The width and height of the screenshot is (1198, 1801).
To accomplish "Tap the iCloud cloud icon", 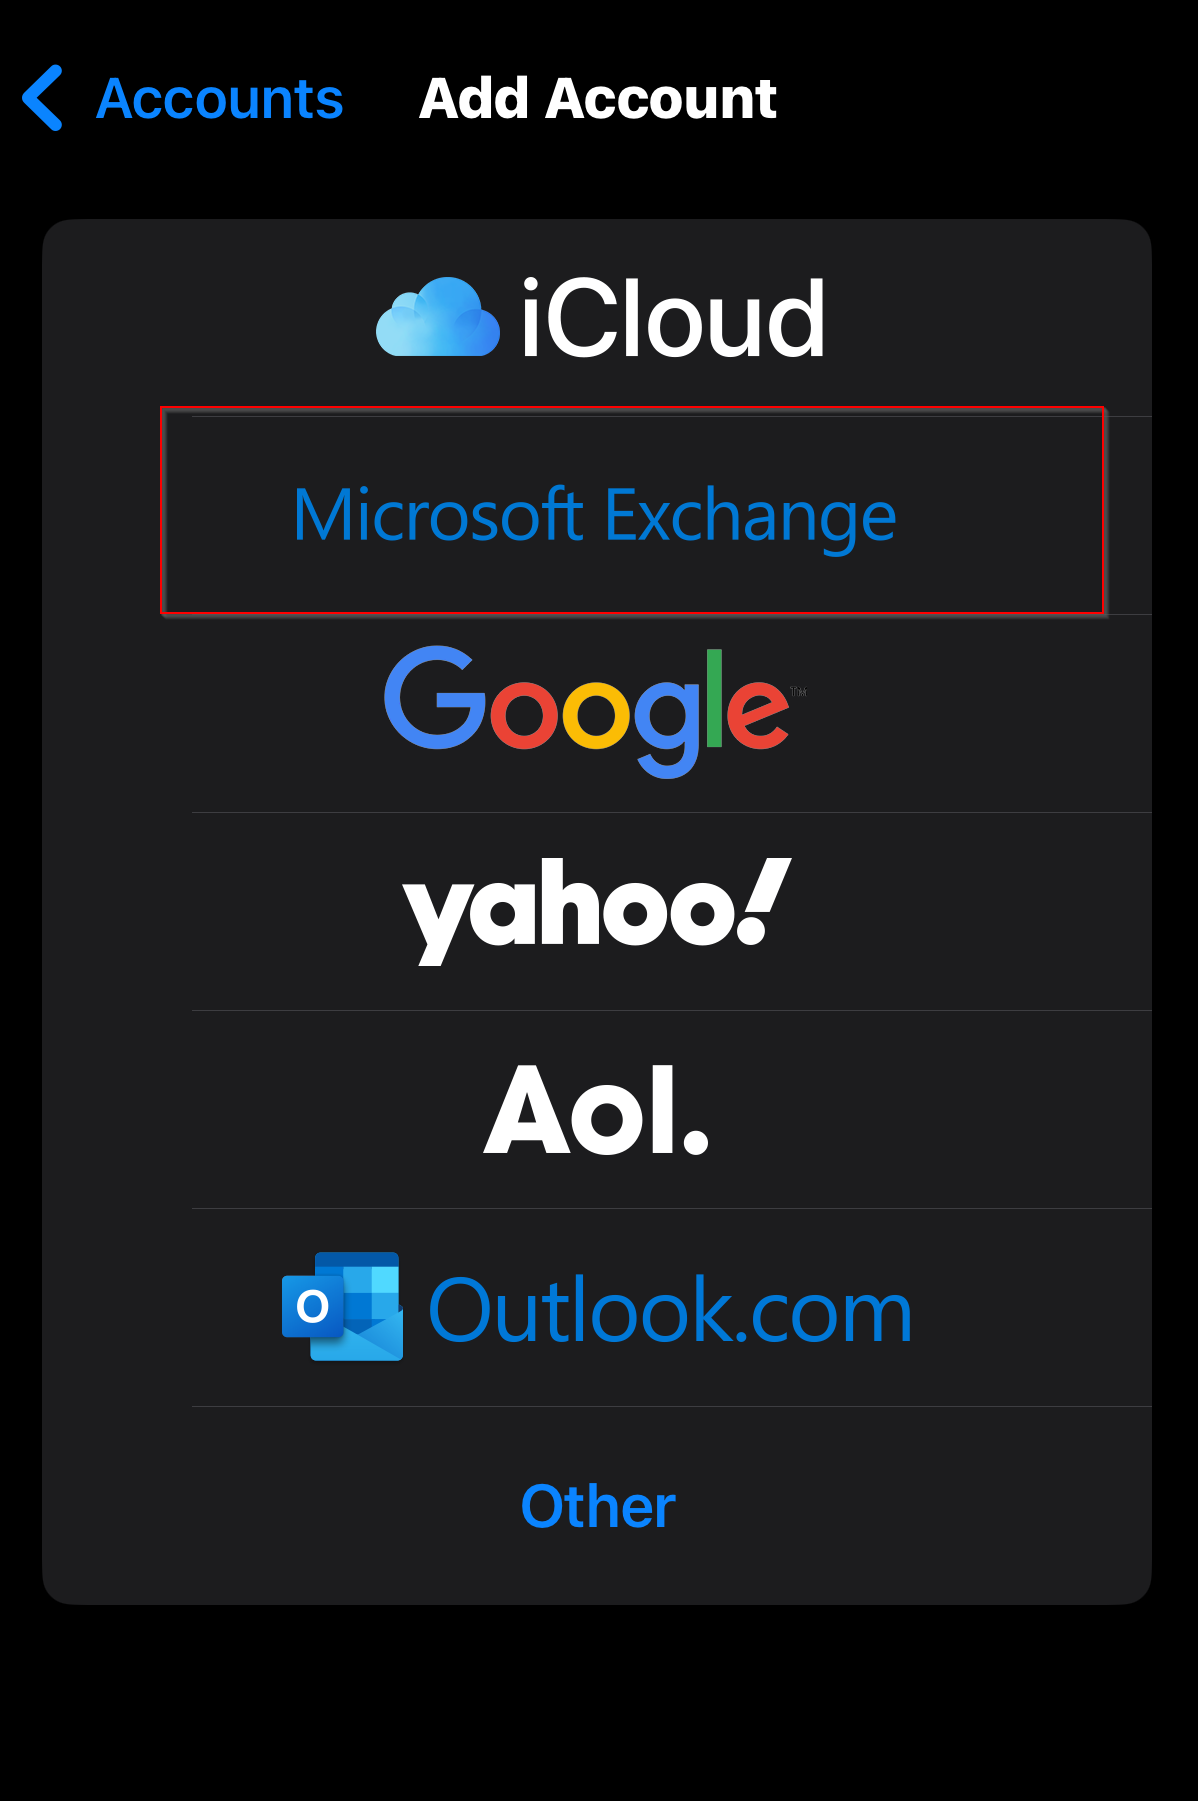I will click(438, 317).
